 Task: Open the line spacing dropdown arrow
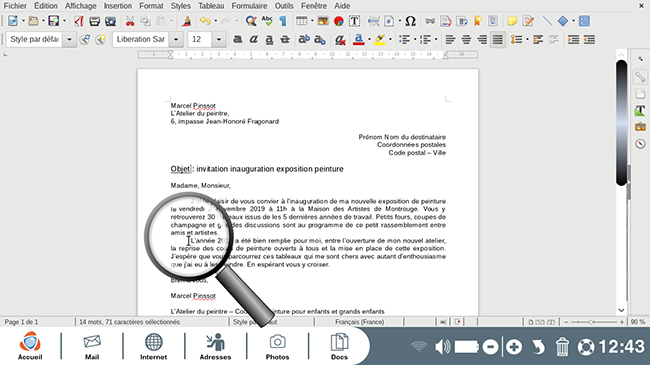pyautogui.click(x=527, y=39)
